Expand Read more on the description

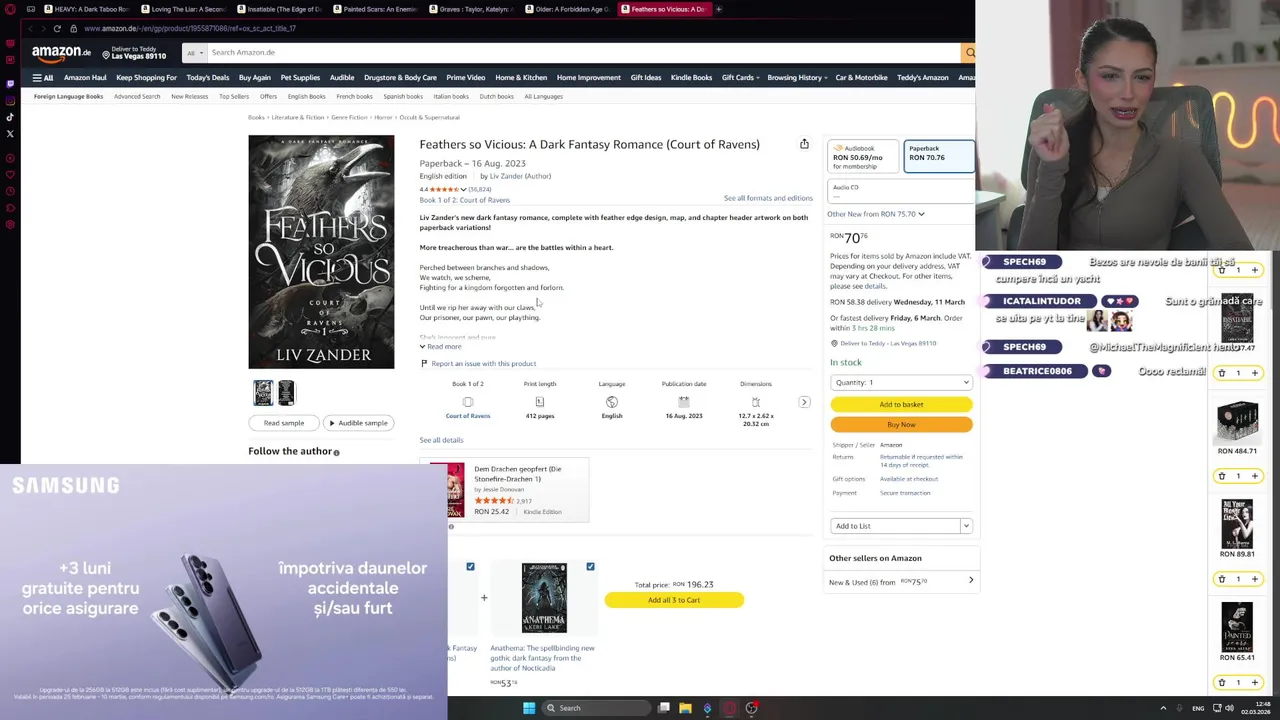(440, 347)
